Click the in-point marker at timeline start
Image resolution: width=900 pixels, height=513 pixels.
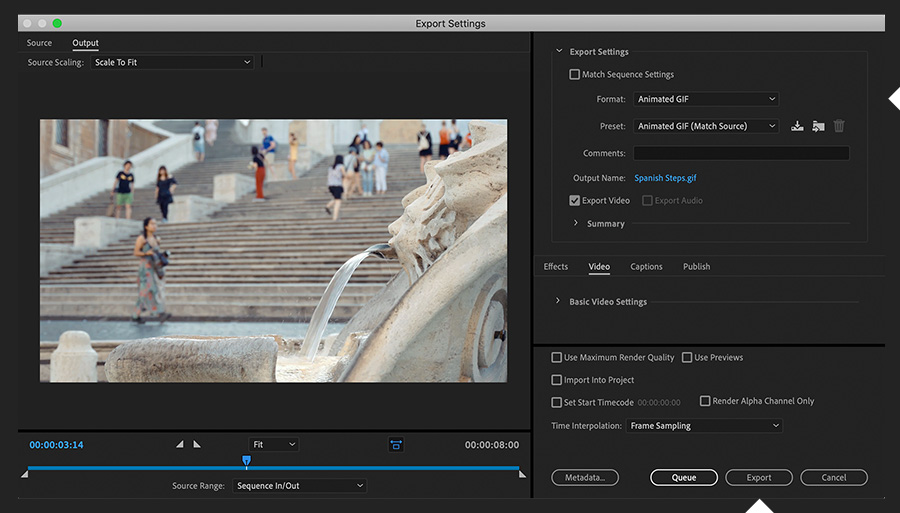pos(25,474)
